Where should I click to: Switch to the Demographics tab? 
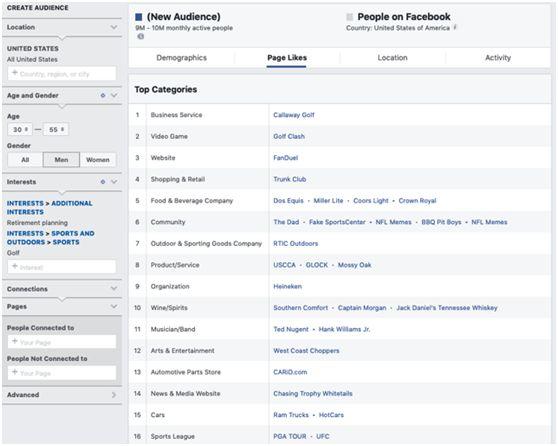(x=181, y=58)
